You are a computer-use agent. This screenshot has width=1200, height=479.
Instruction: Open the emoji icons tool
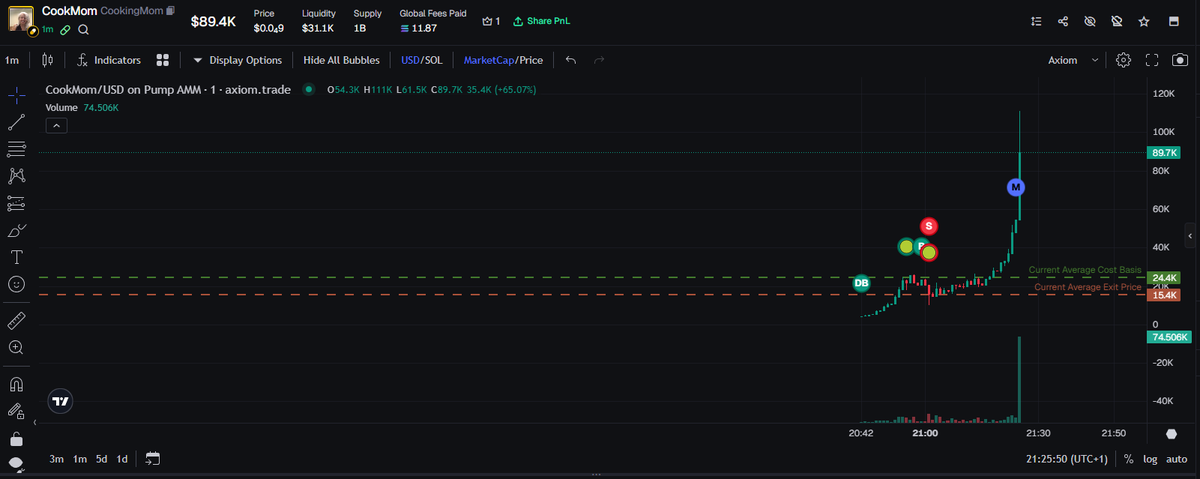[x=17, y=284]
